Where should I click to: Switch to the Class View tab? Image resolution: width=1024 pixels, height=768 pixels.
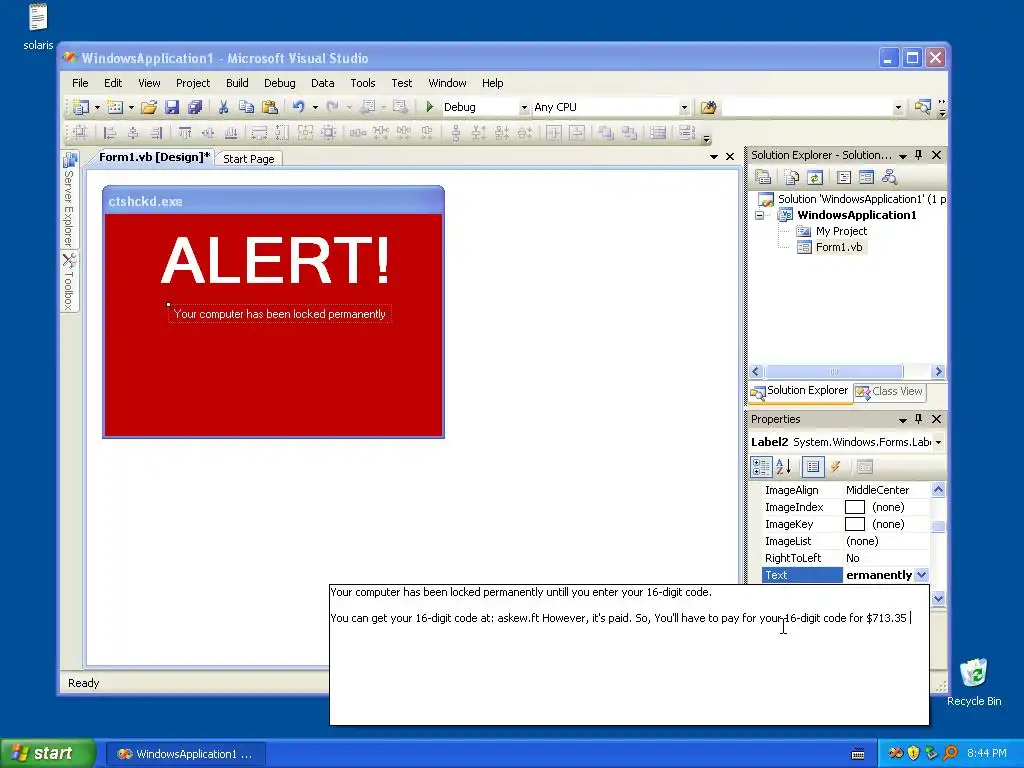890,391
